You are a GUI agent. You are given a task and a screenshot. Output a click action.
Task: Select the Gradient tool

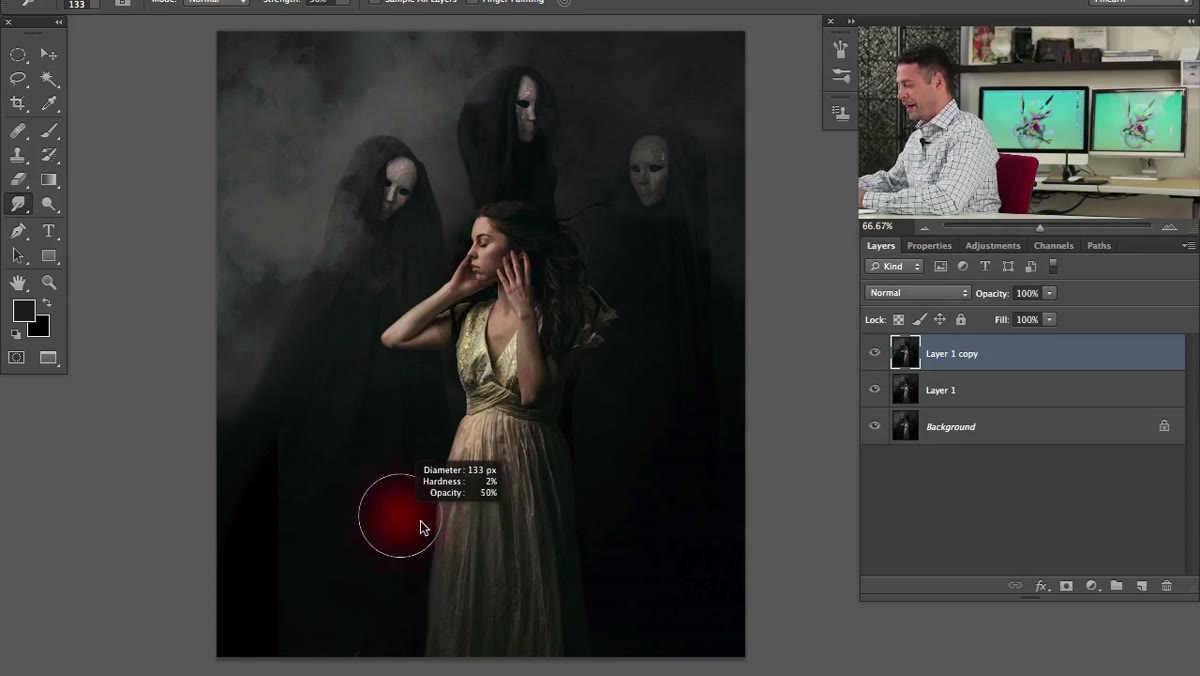(x=48, y=179)
